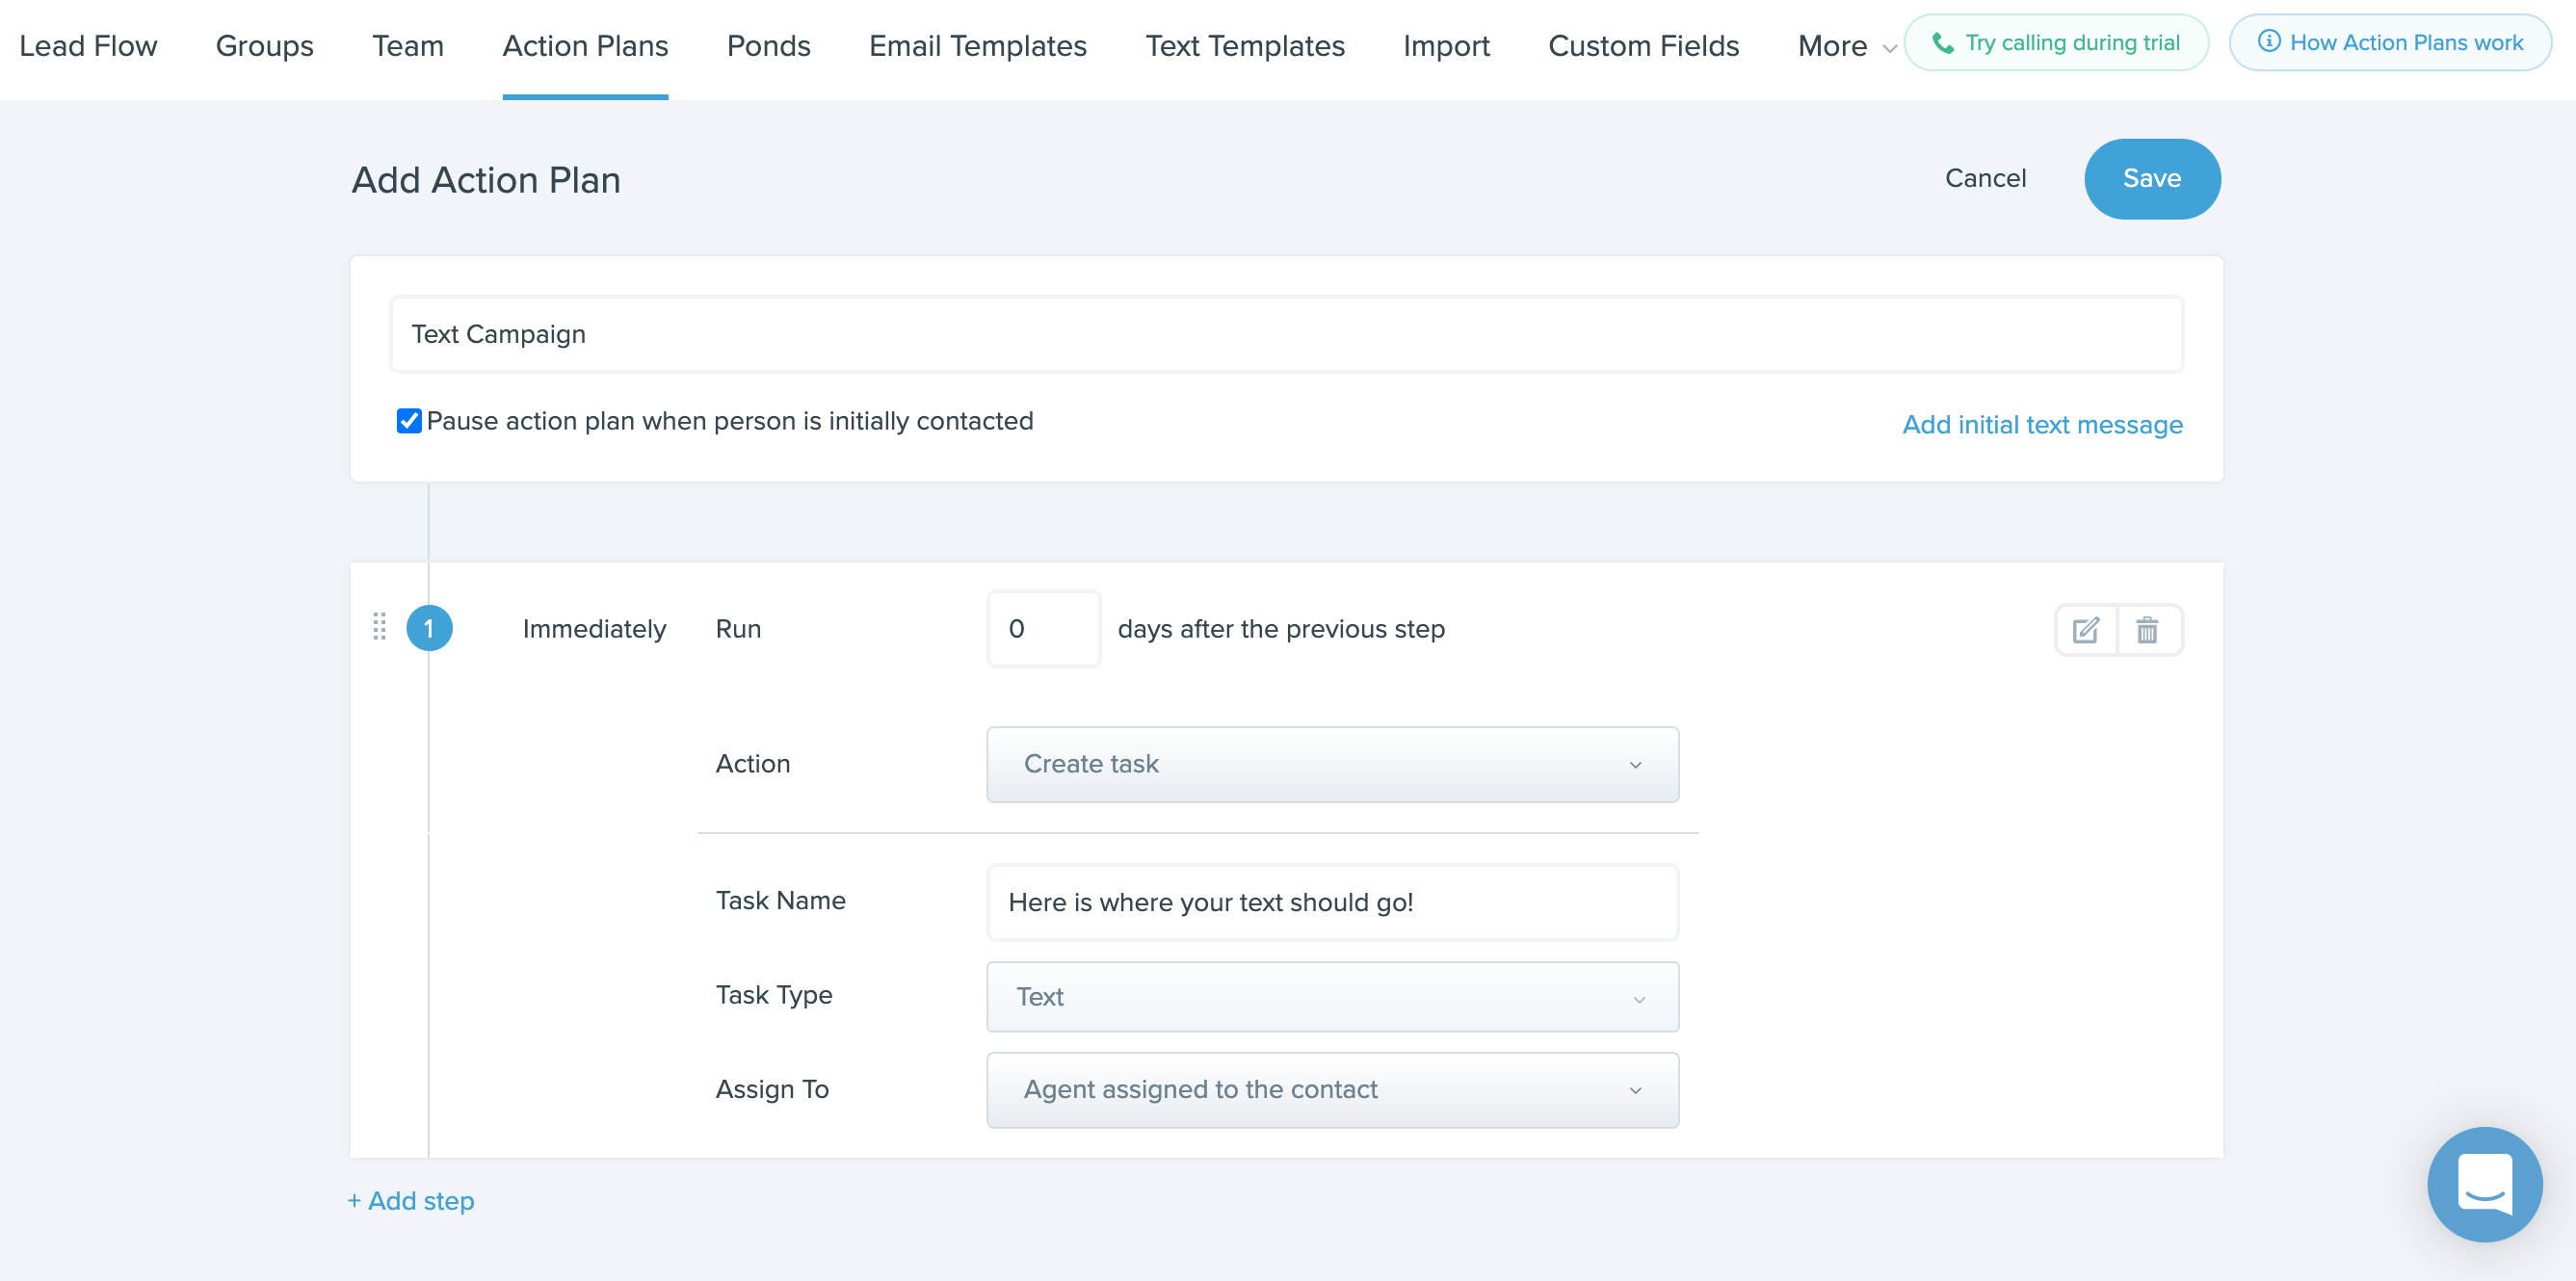Image resolution: width=2576 pixels, height=1281 pixels.
Task: Open the Action dropdown showing Create task
Action: pos(1332,764)
